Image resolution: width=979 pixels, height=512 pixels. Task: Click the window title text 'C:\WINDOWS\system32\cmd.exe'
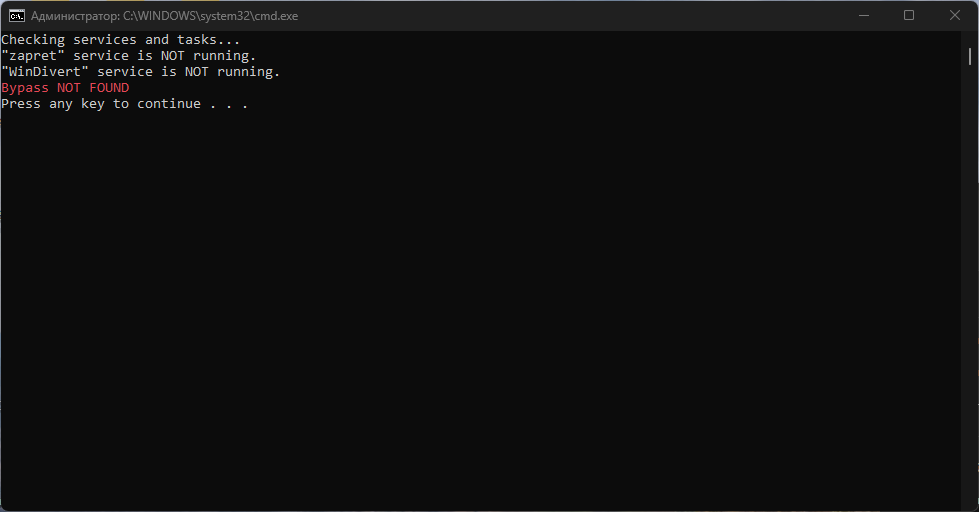pos(210,16)
